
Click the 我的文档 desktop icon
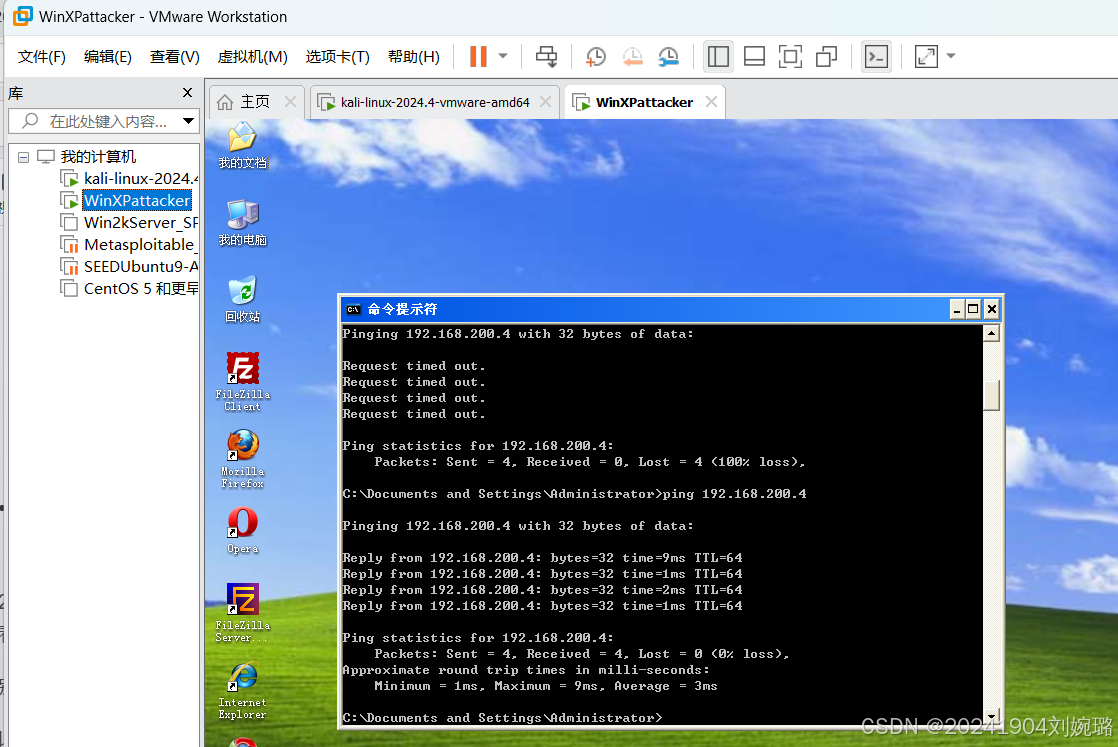242,145
